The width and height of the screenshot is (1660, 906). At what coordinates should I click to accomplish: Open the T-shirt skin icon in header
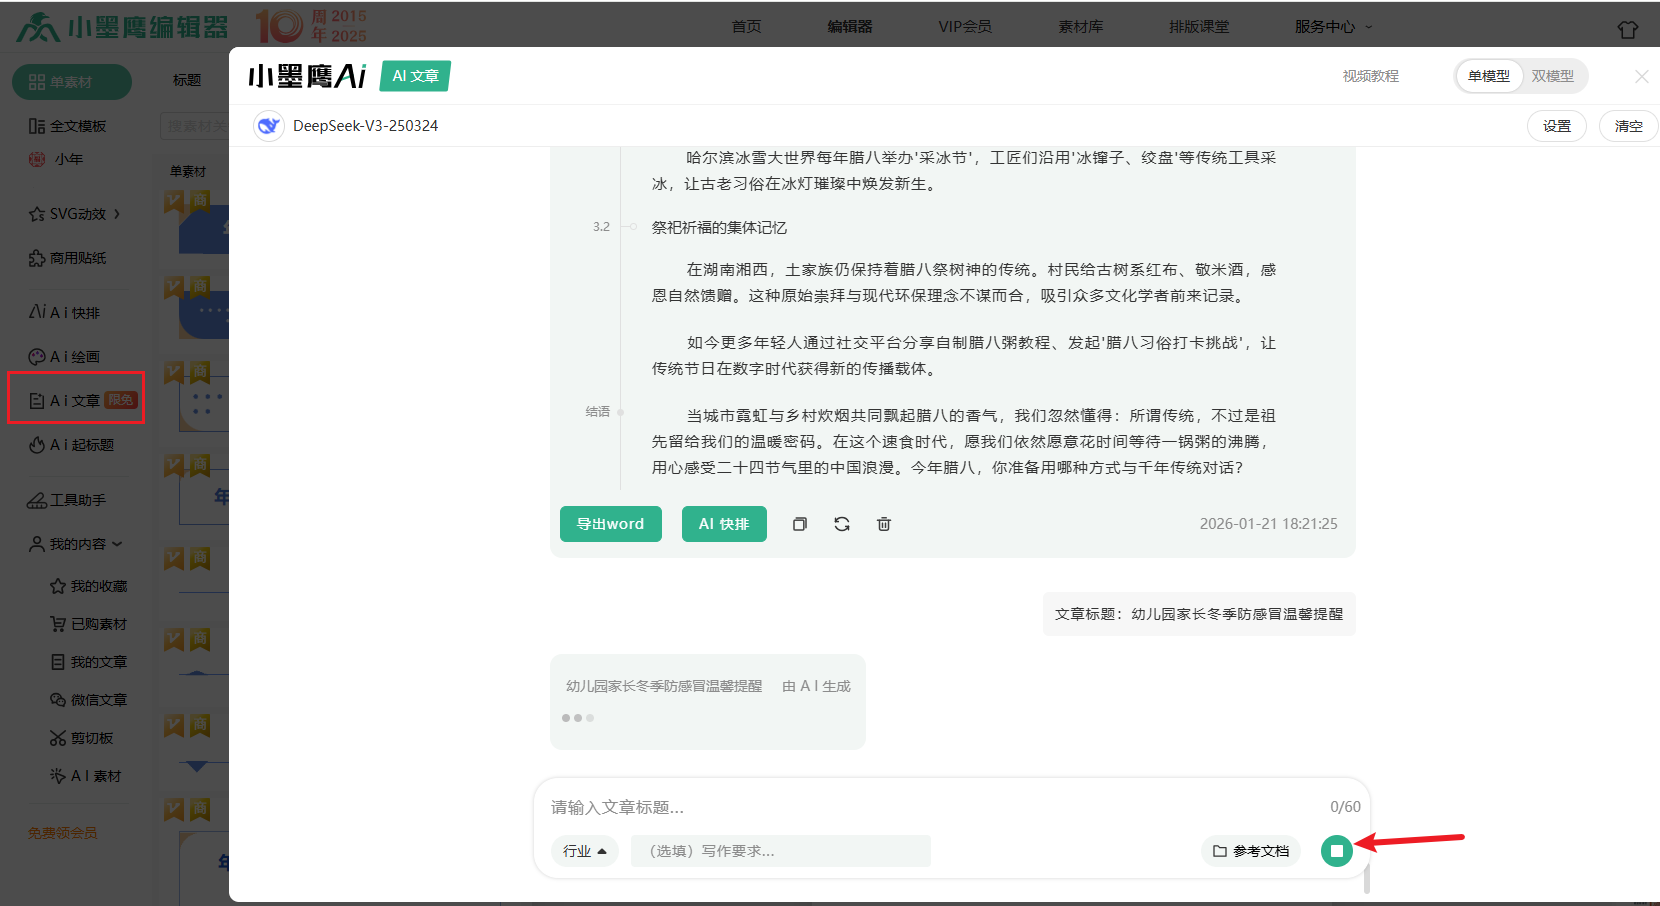(1627, 29)
